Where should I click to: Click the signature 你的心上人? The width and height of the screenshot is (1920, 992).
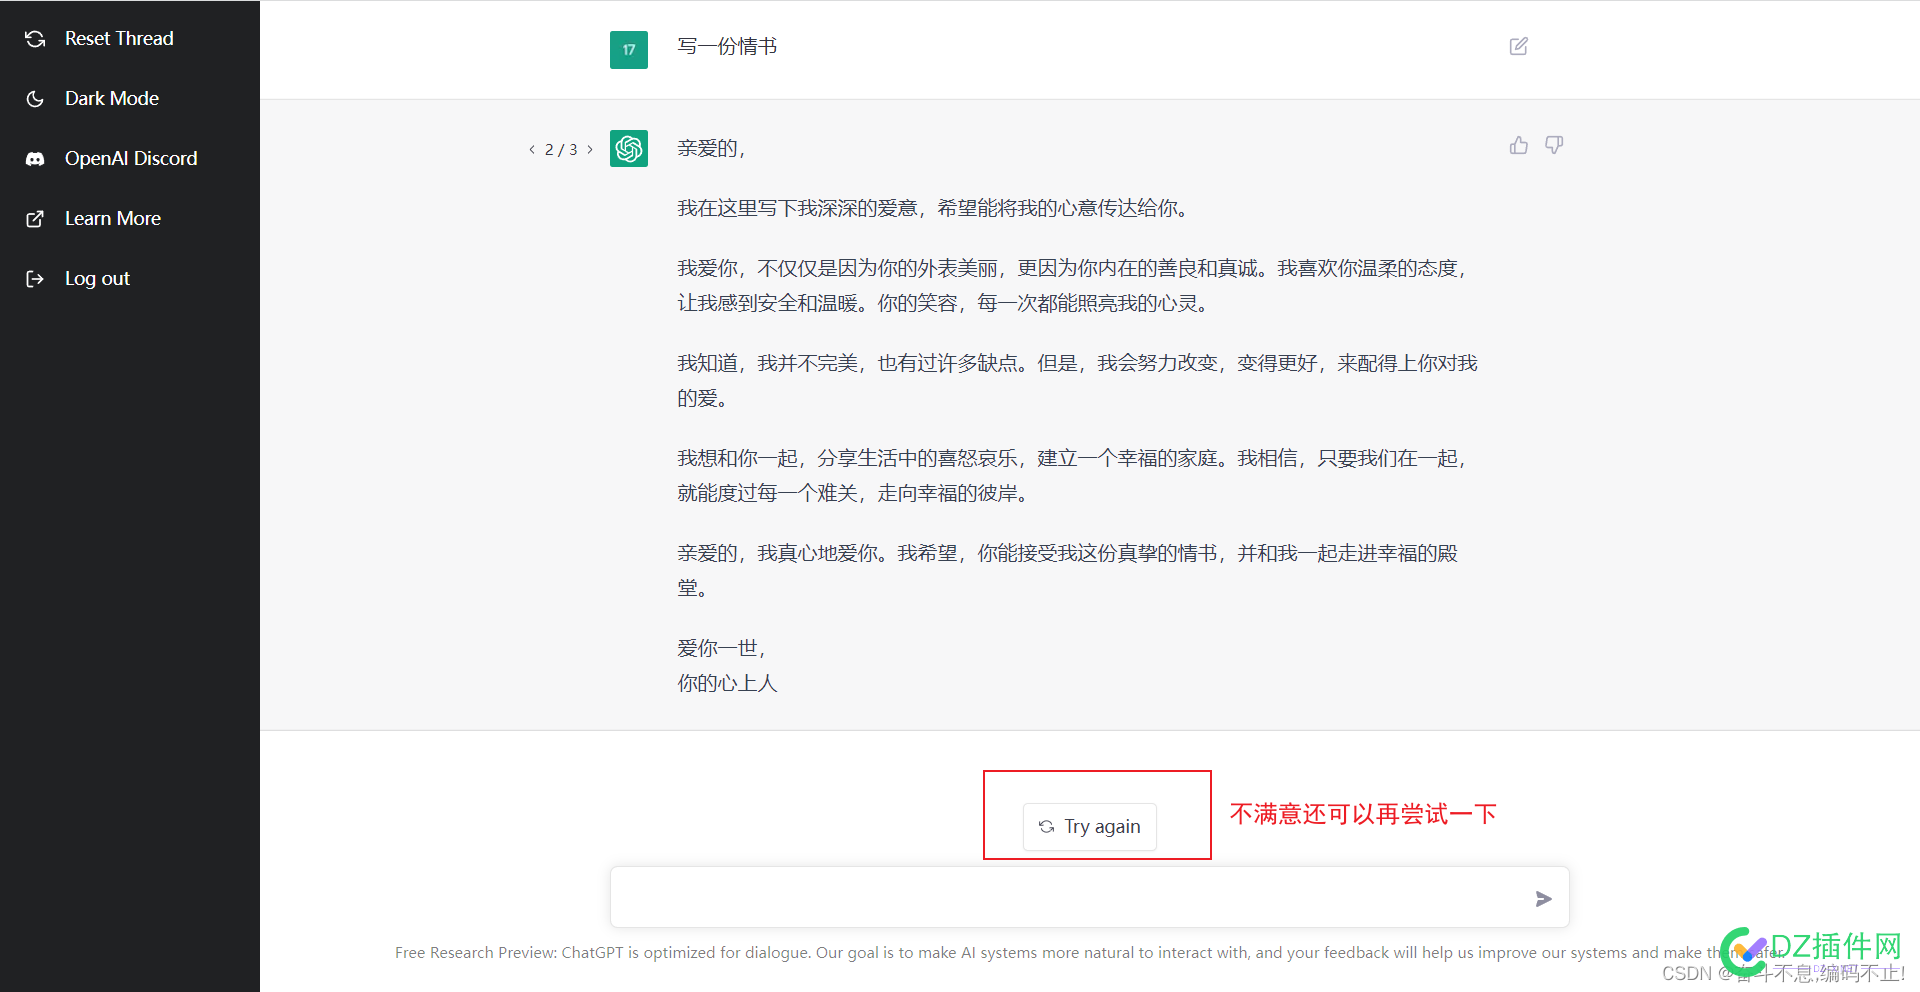coord(727,684)
